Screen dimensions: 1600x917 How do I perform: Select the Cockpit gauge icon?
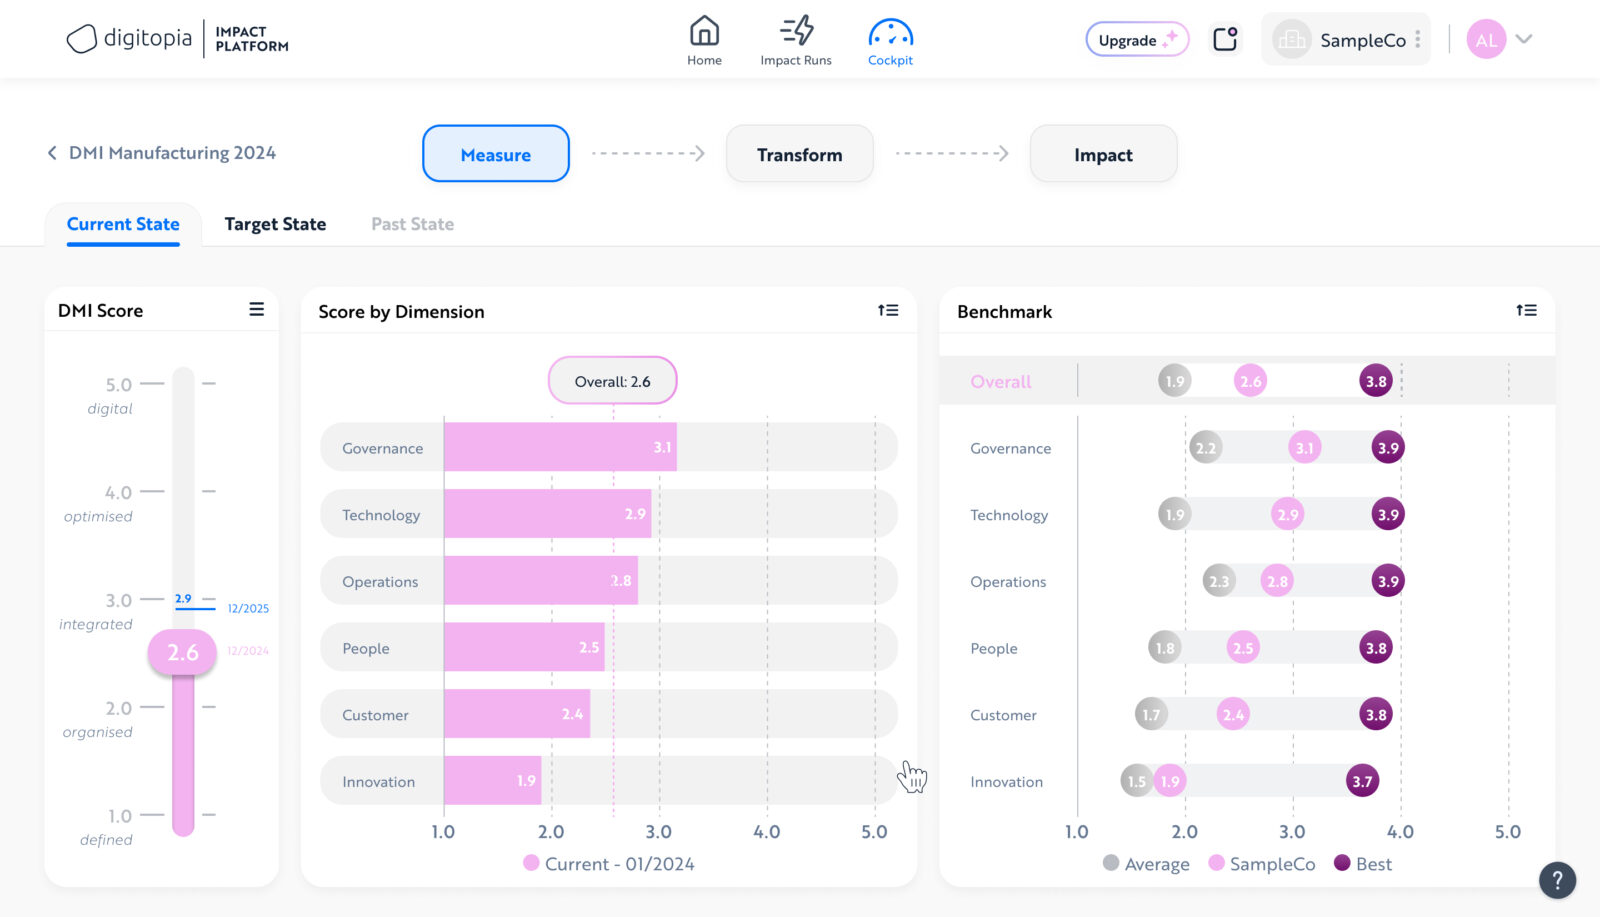[890, 34]
